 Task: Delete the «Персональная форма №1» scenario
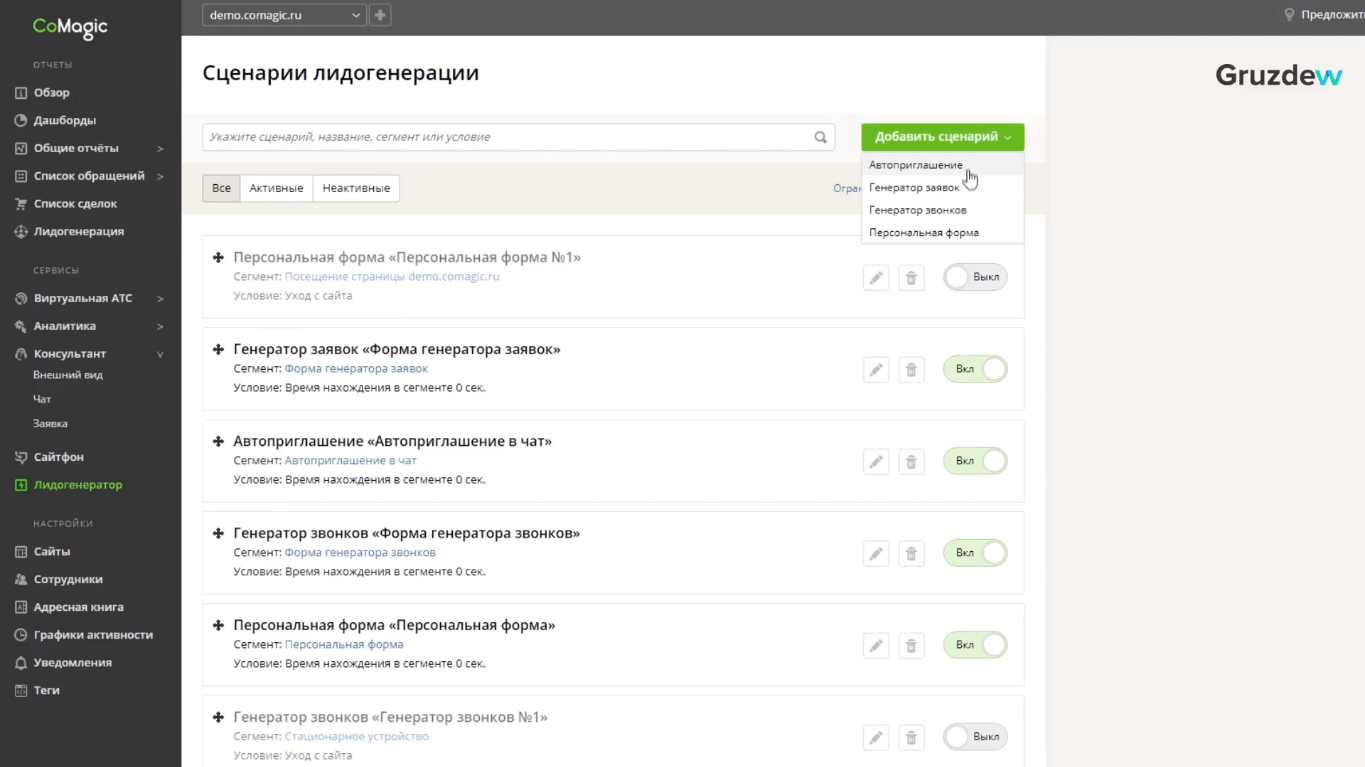[911, 278]
